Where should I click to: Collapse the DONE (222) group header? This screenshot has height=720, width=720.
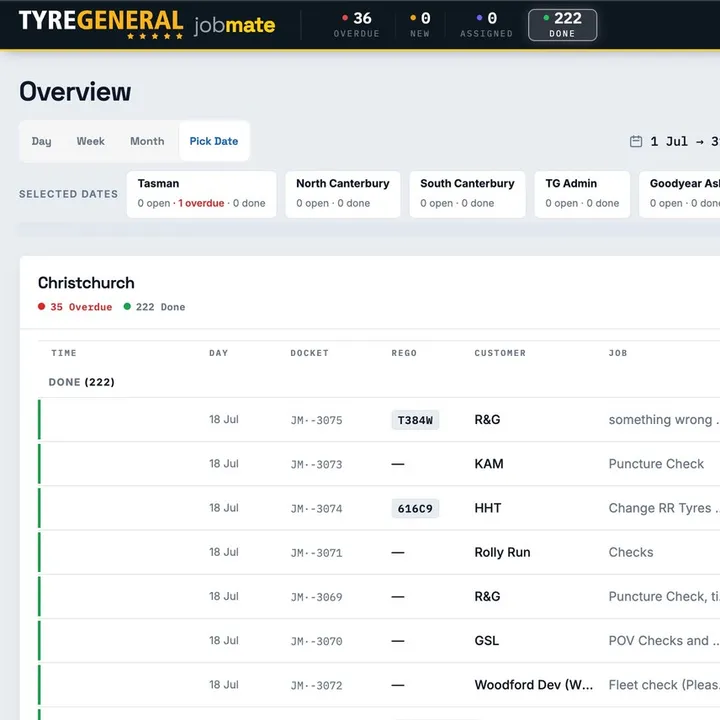[82, 382]
